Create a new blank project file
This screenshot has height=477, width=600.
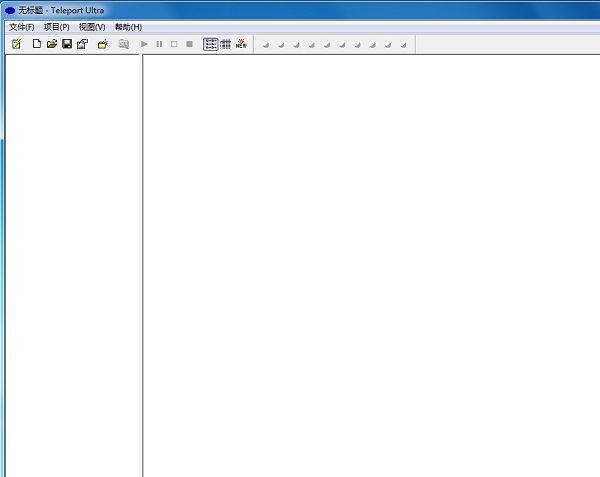tap(37, 44)
